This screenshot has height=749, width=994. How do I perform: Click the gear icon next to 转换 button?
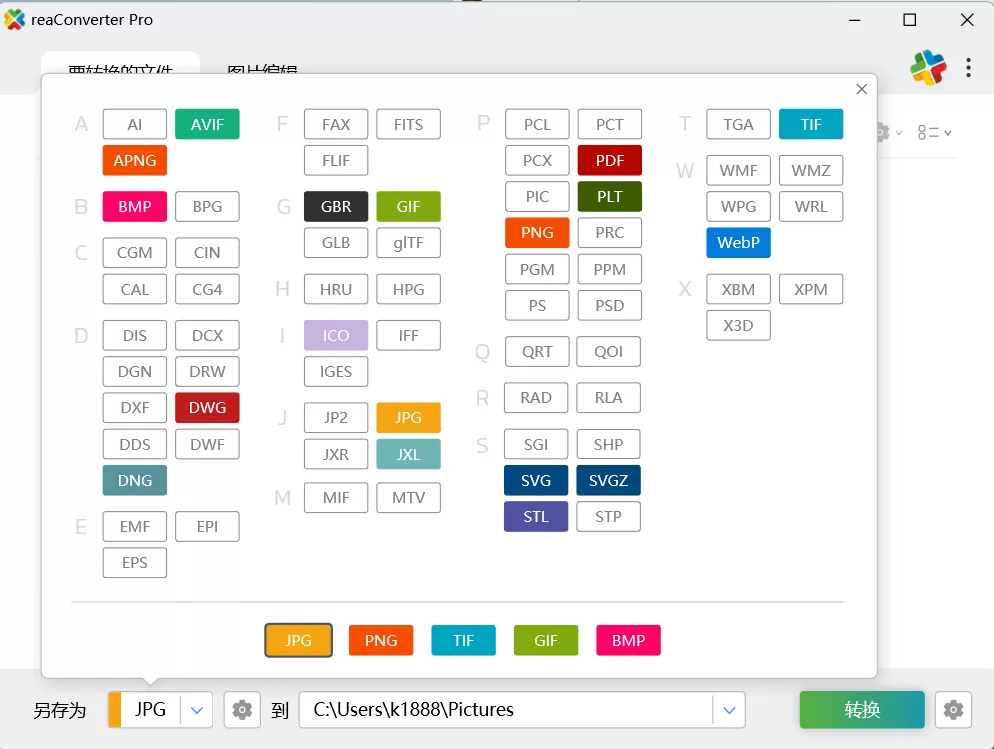[x=953, y=709]
